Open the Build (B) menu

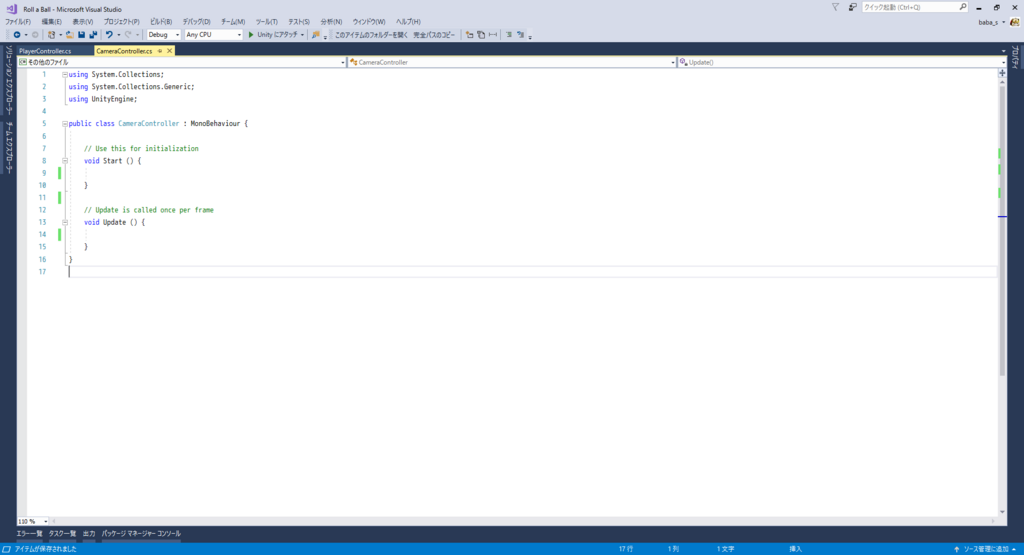(x=161, y=22)
